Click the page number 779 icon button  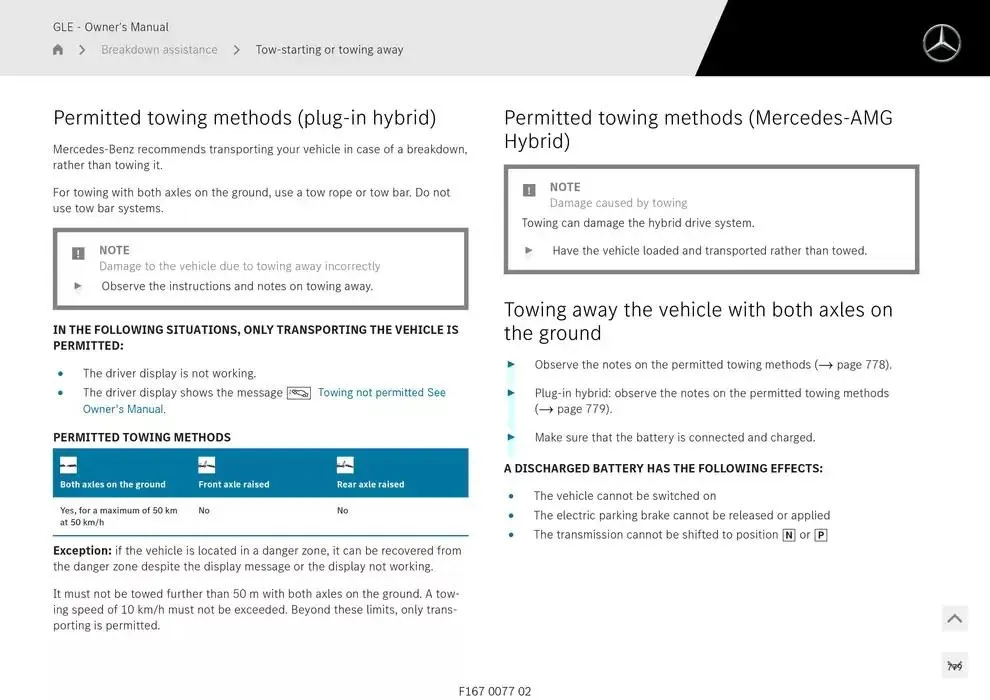pyautogui.click(x=954, y=665)
